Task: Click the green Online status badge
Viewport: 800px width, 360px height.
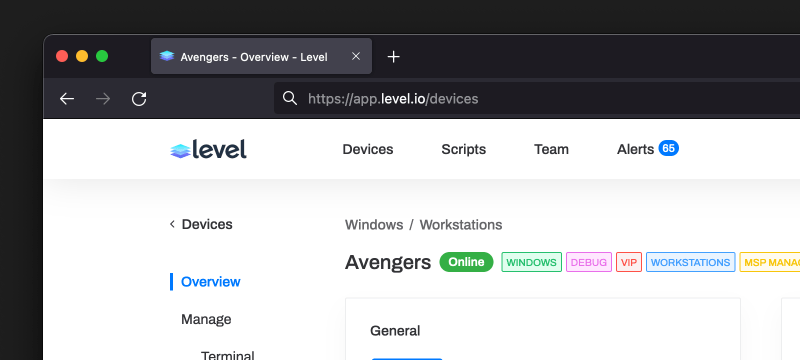Action: pos(466,262)
